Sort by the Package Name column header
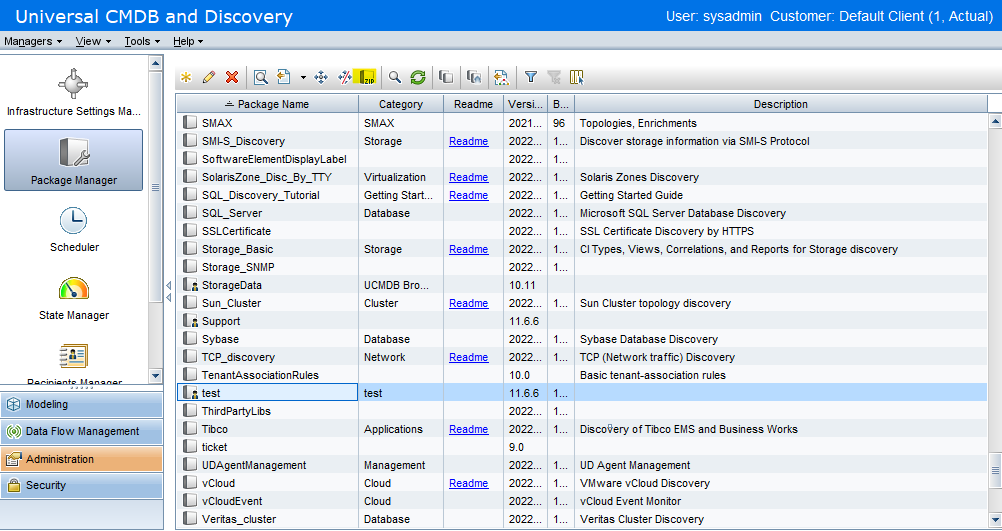This screenshot has height=531, width=1002. pos(267,104)
